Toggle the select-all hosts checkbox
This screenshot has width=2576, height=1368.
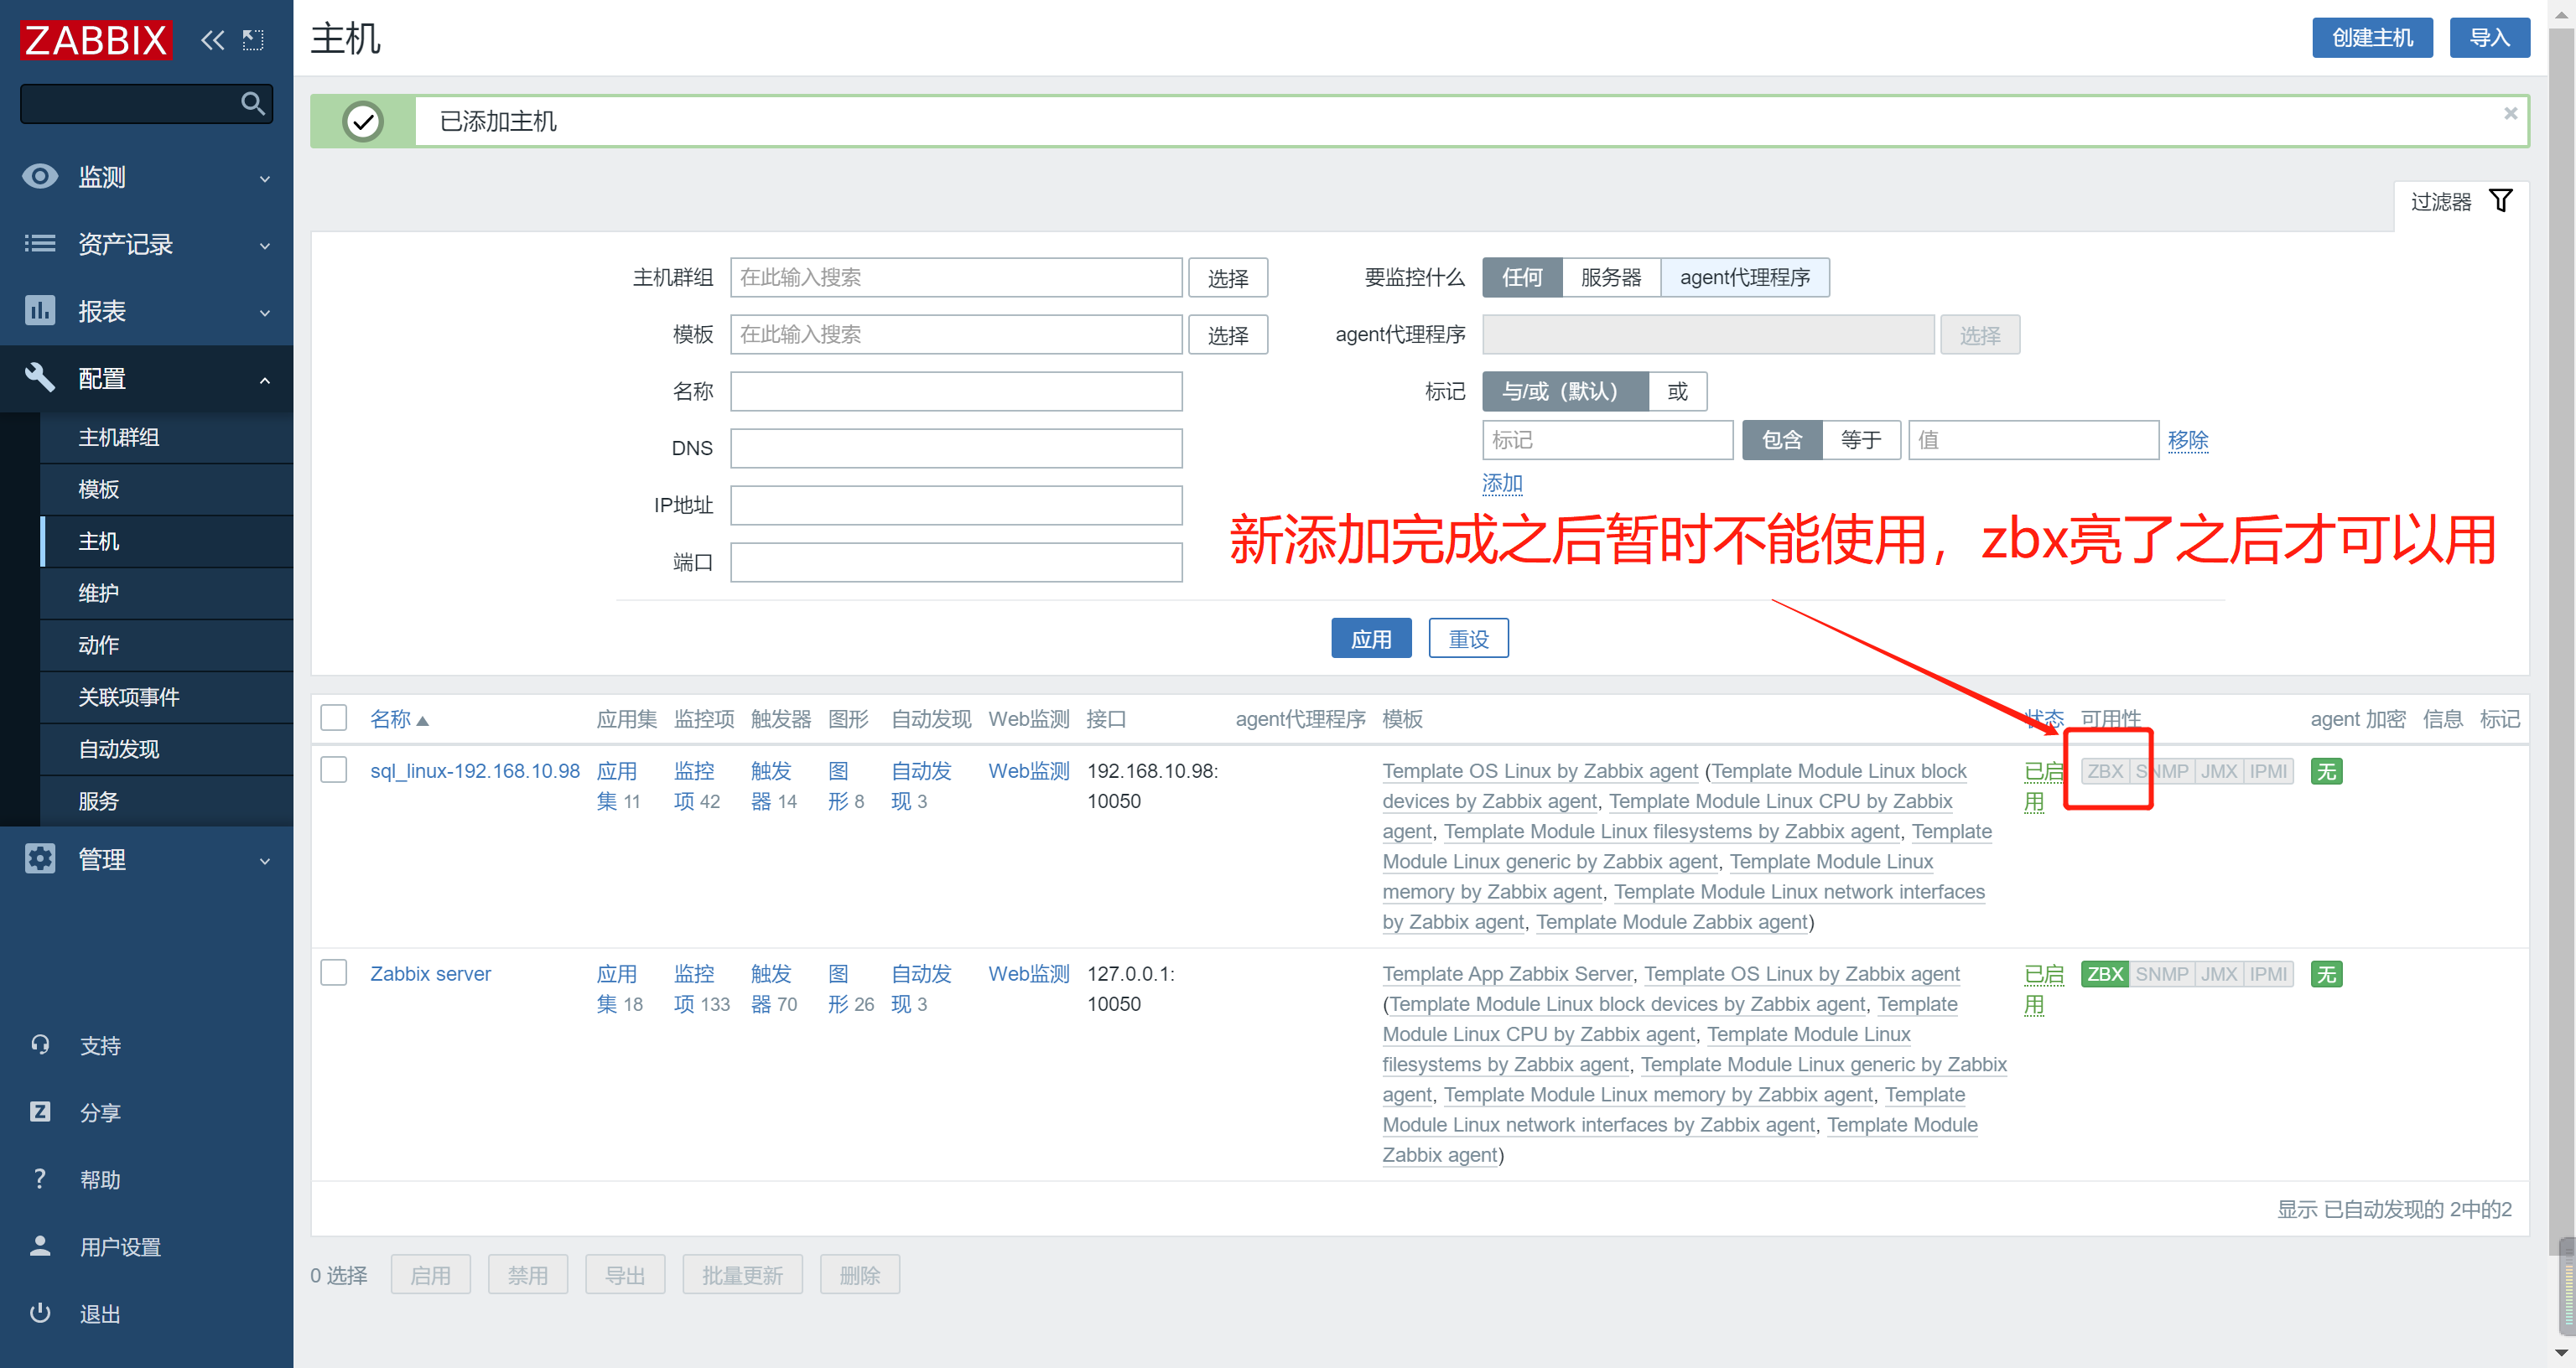tap(334, 718)
